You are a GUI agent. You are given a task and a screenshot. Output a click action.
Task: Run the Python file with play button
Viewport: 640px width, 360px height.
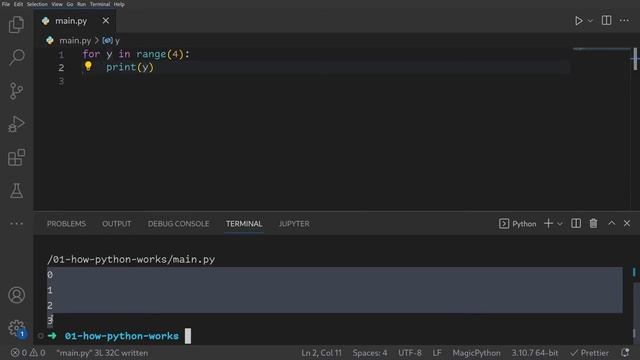(x=578, y=21)
